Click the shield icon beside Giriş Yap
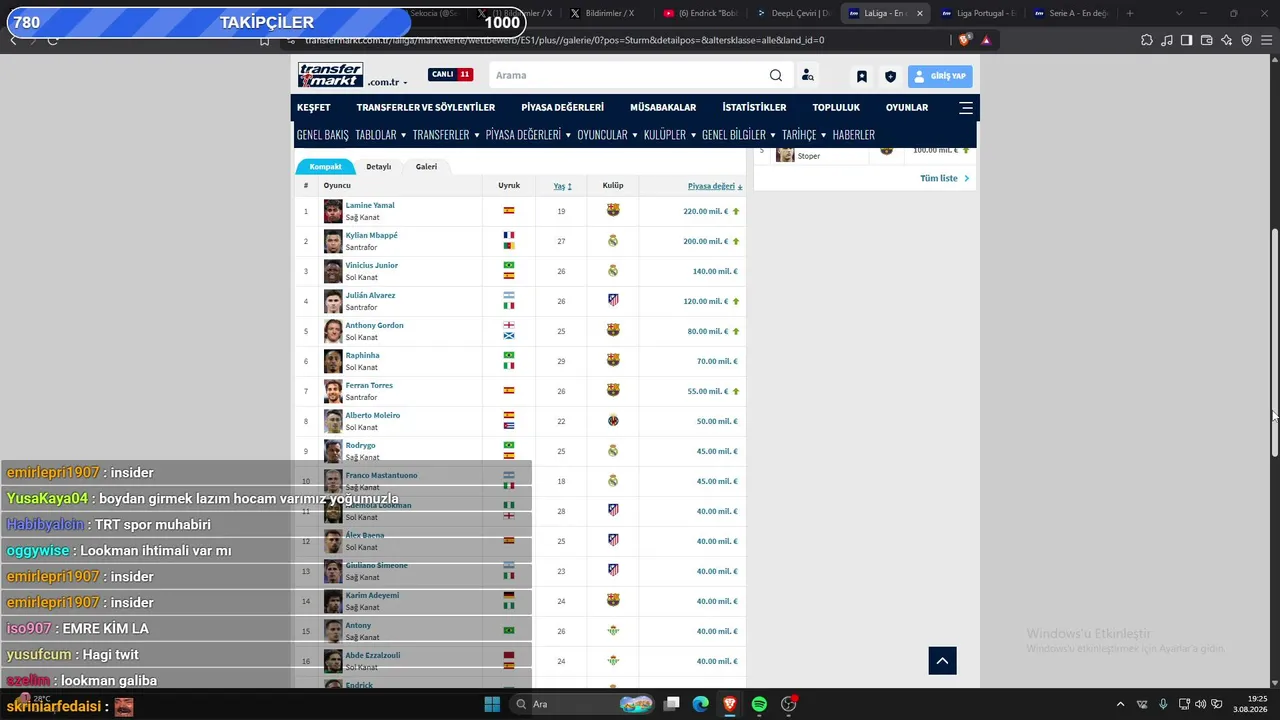The height and width of the screenshot is (720, 1280). pyautogui.click(x=890, y=76)
